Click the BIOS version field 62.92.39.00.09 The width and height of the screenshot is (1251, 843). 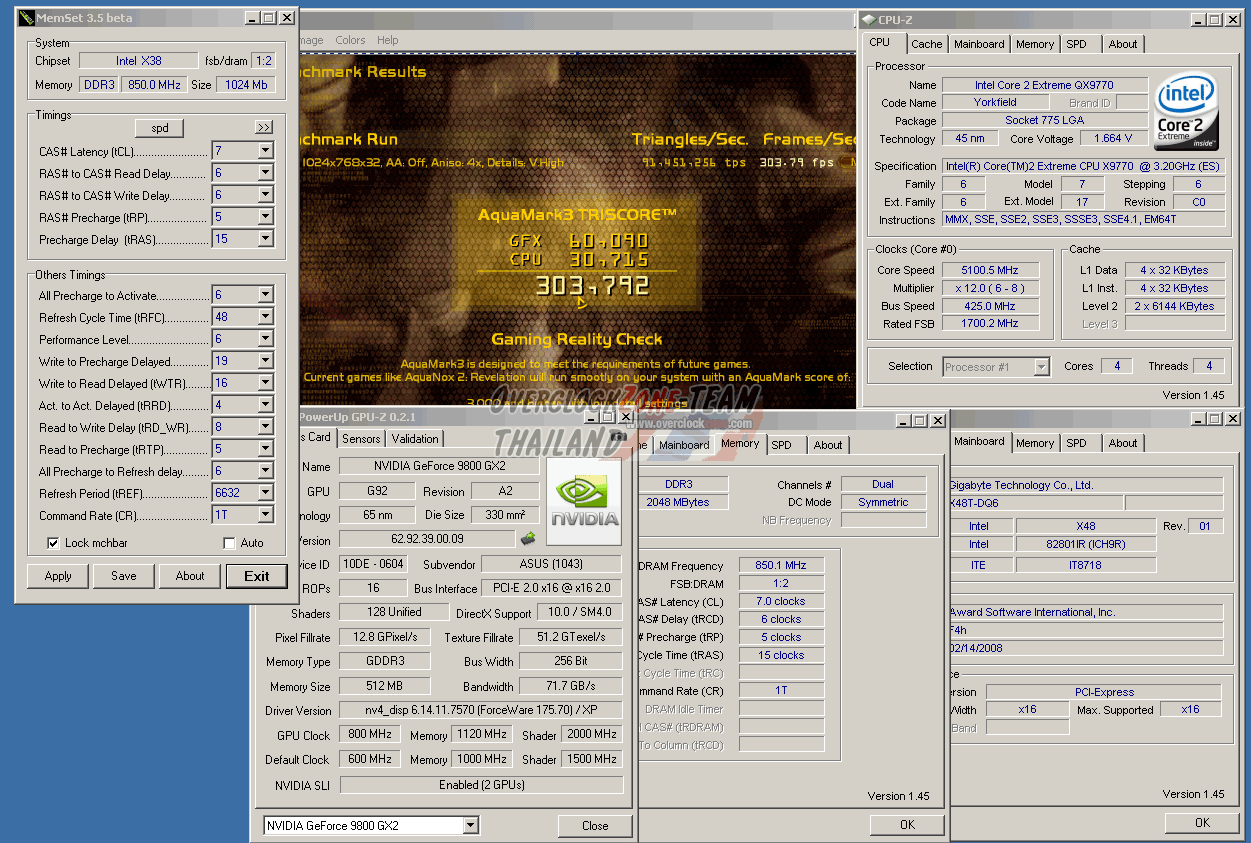(x=427, y=540)
